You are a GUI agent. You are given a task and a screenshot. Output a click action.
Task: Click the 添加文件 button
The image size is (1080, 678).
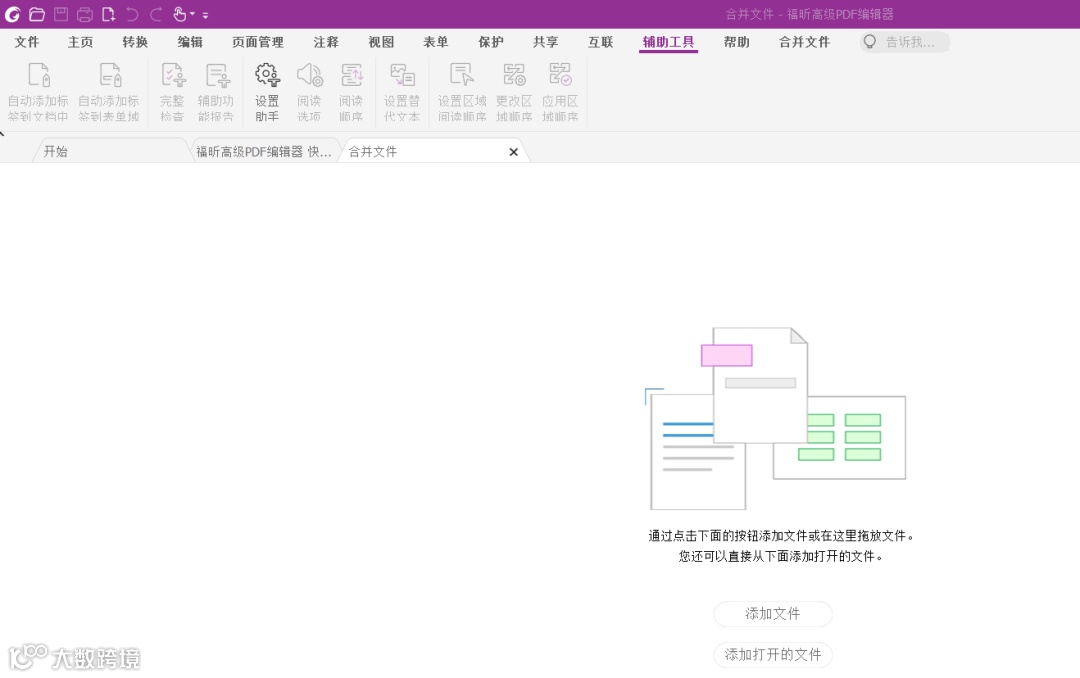[x=773, y=614]
